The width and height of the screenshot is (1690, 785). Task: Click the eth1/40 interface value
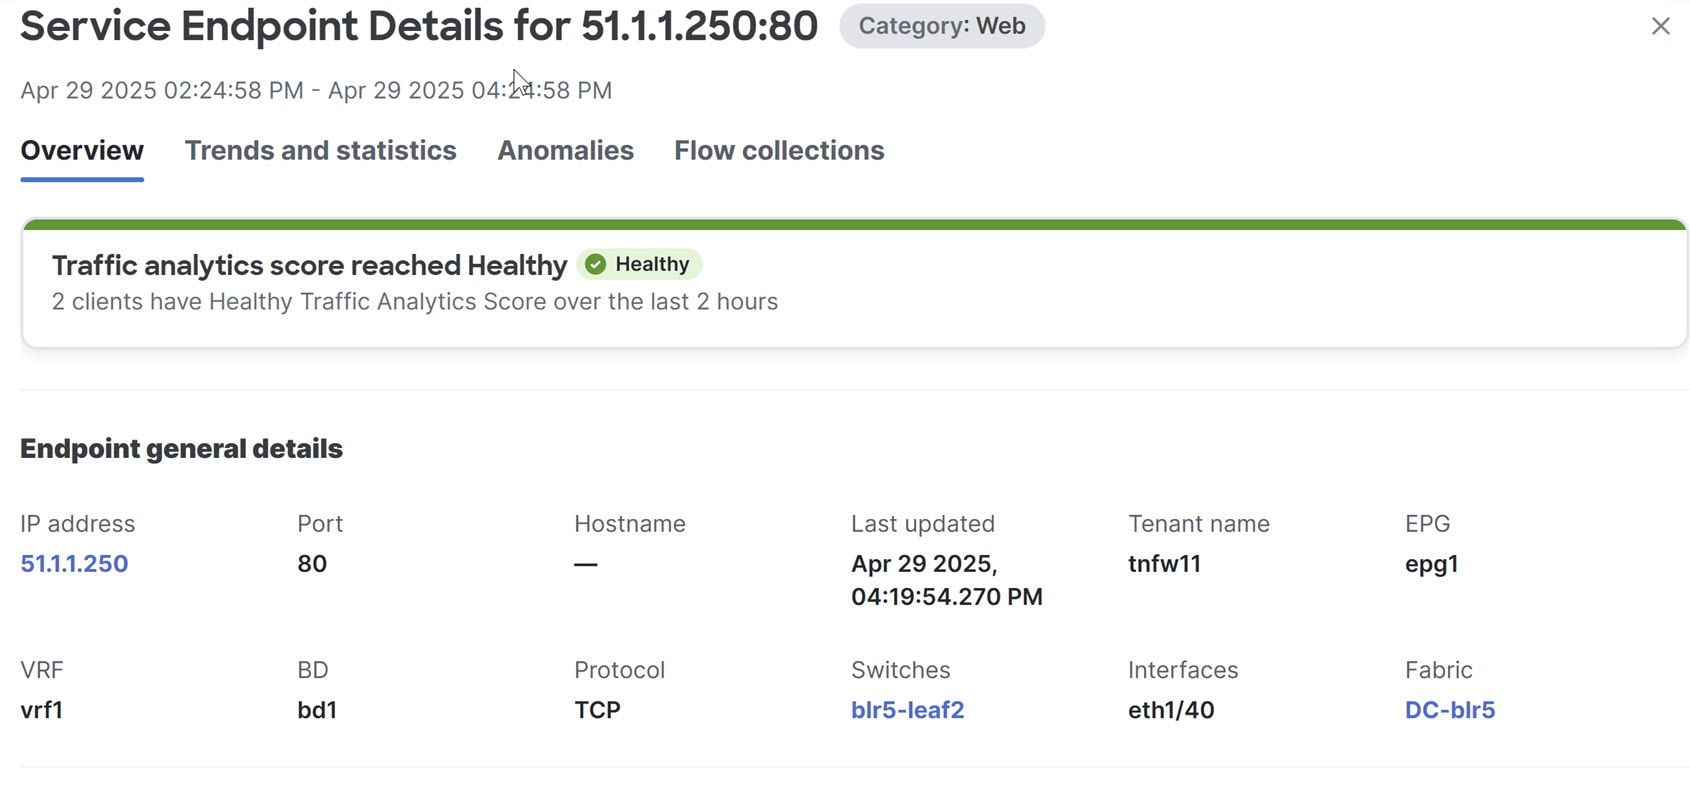click(1171, 709)
